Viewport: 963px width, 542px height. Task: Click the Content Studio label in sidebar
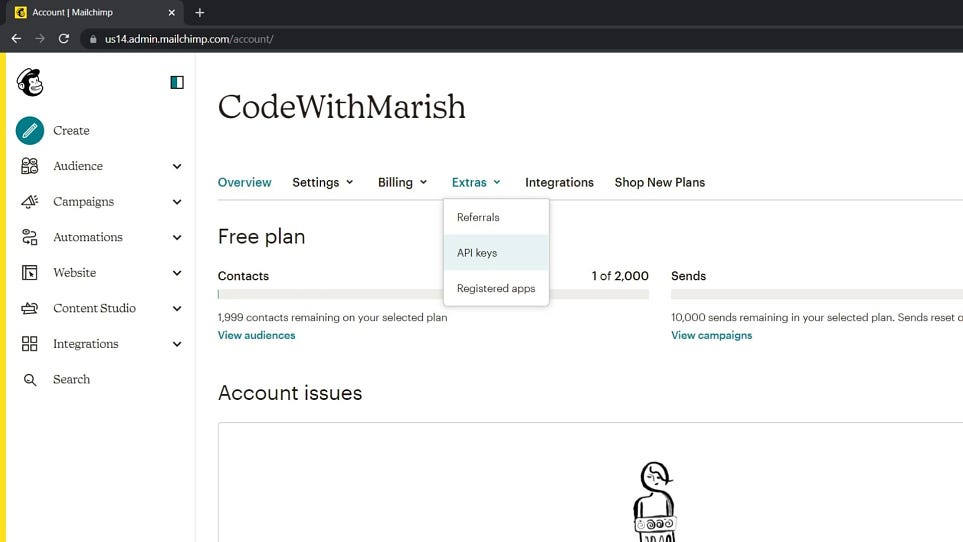pos(95,308)
